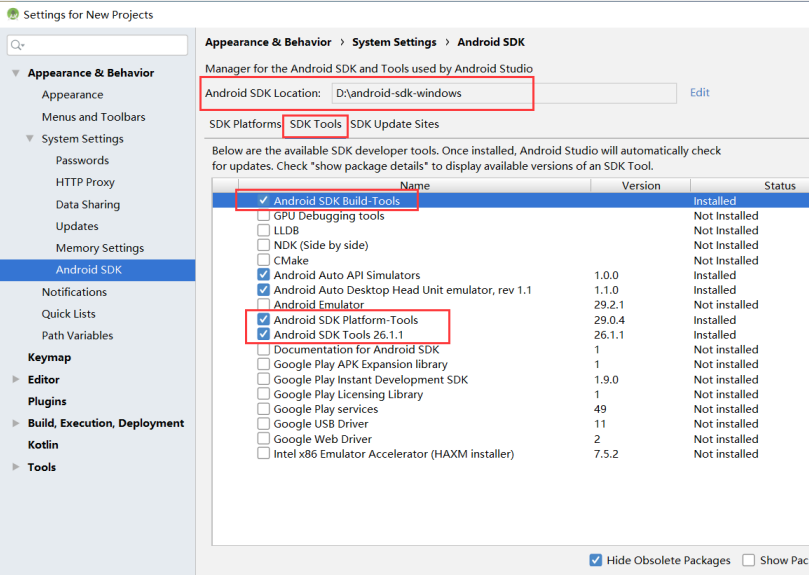Switch to the SDK Platforms tab

coord(245,124)
